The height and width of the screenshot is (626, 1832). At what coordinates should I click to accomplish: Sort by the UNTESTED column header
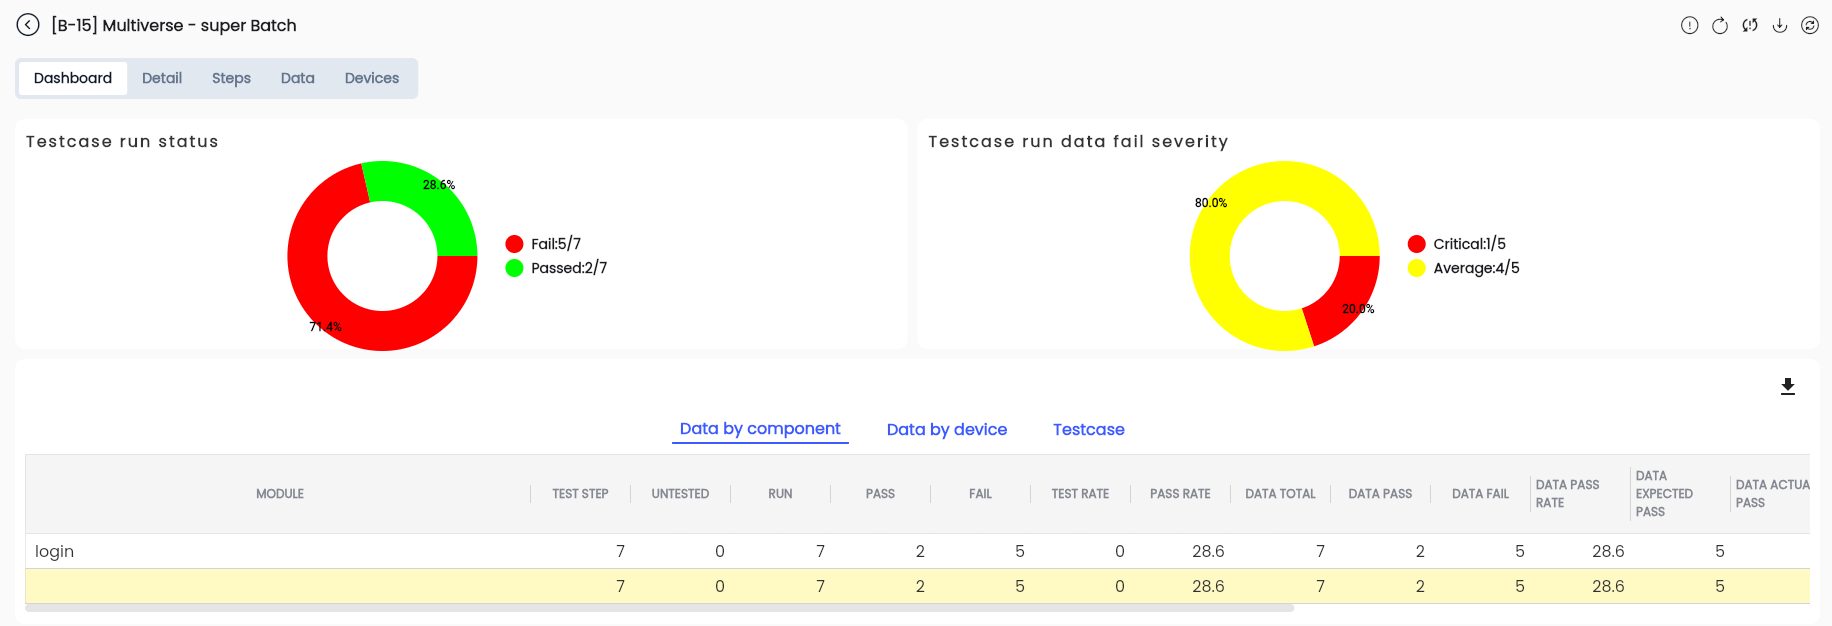[680, 494]
